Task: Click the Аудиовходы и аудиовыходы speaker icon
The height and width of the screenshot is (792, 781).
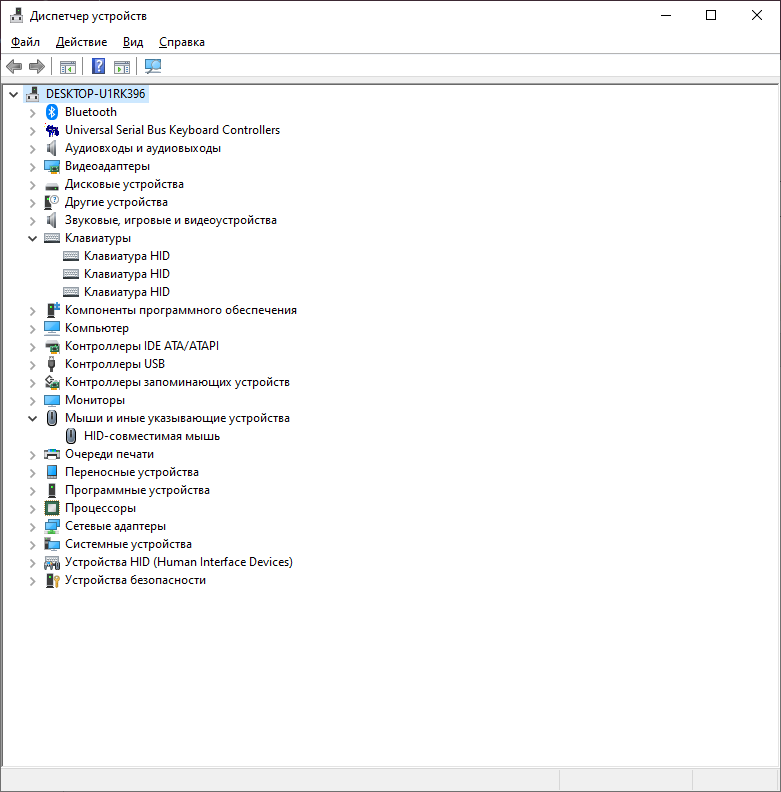Action: tap(52, 148)
